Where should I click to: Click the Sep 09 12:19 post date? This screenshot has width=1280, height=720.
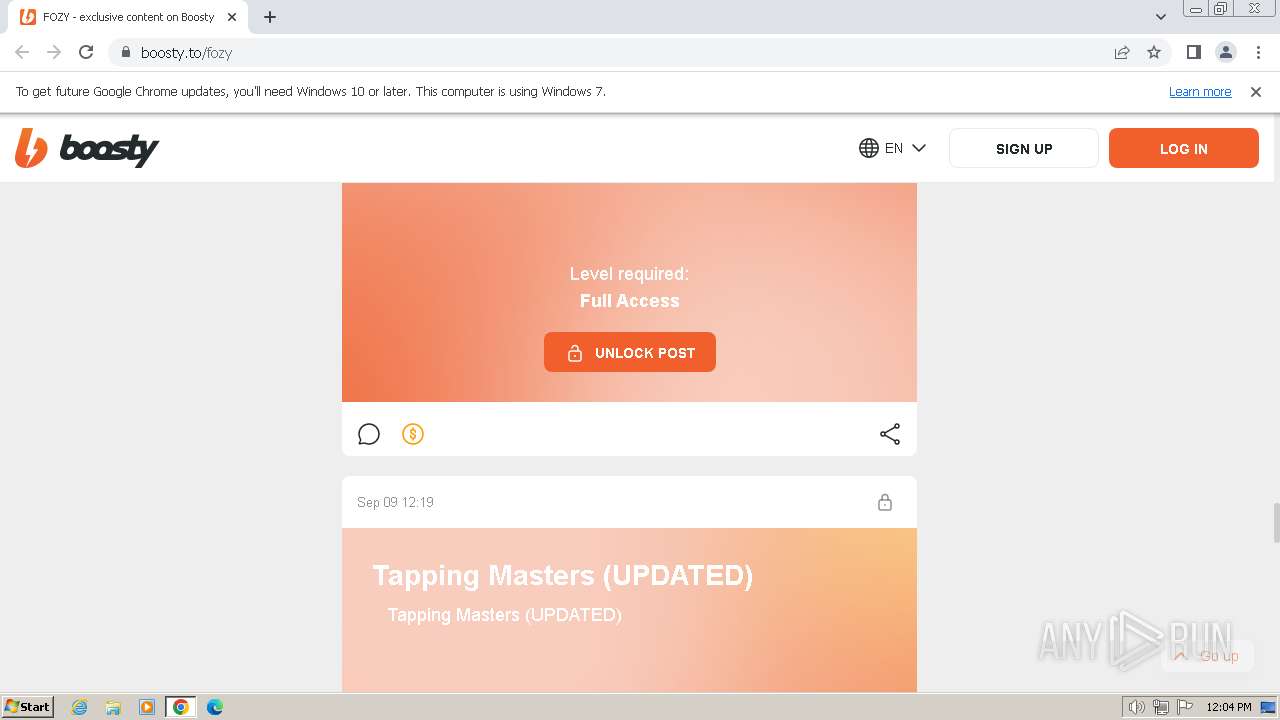(x=395, y=502)
